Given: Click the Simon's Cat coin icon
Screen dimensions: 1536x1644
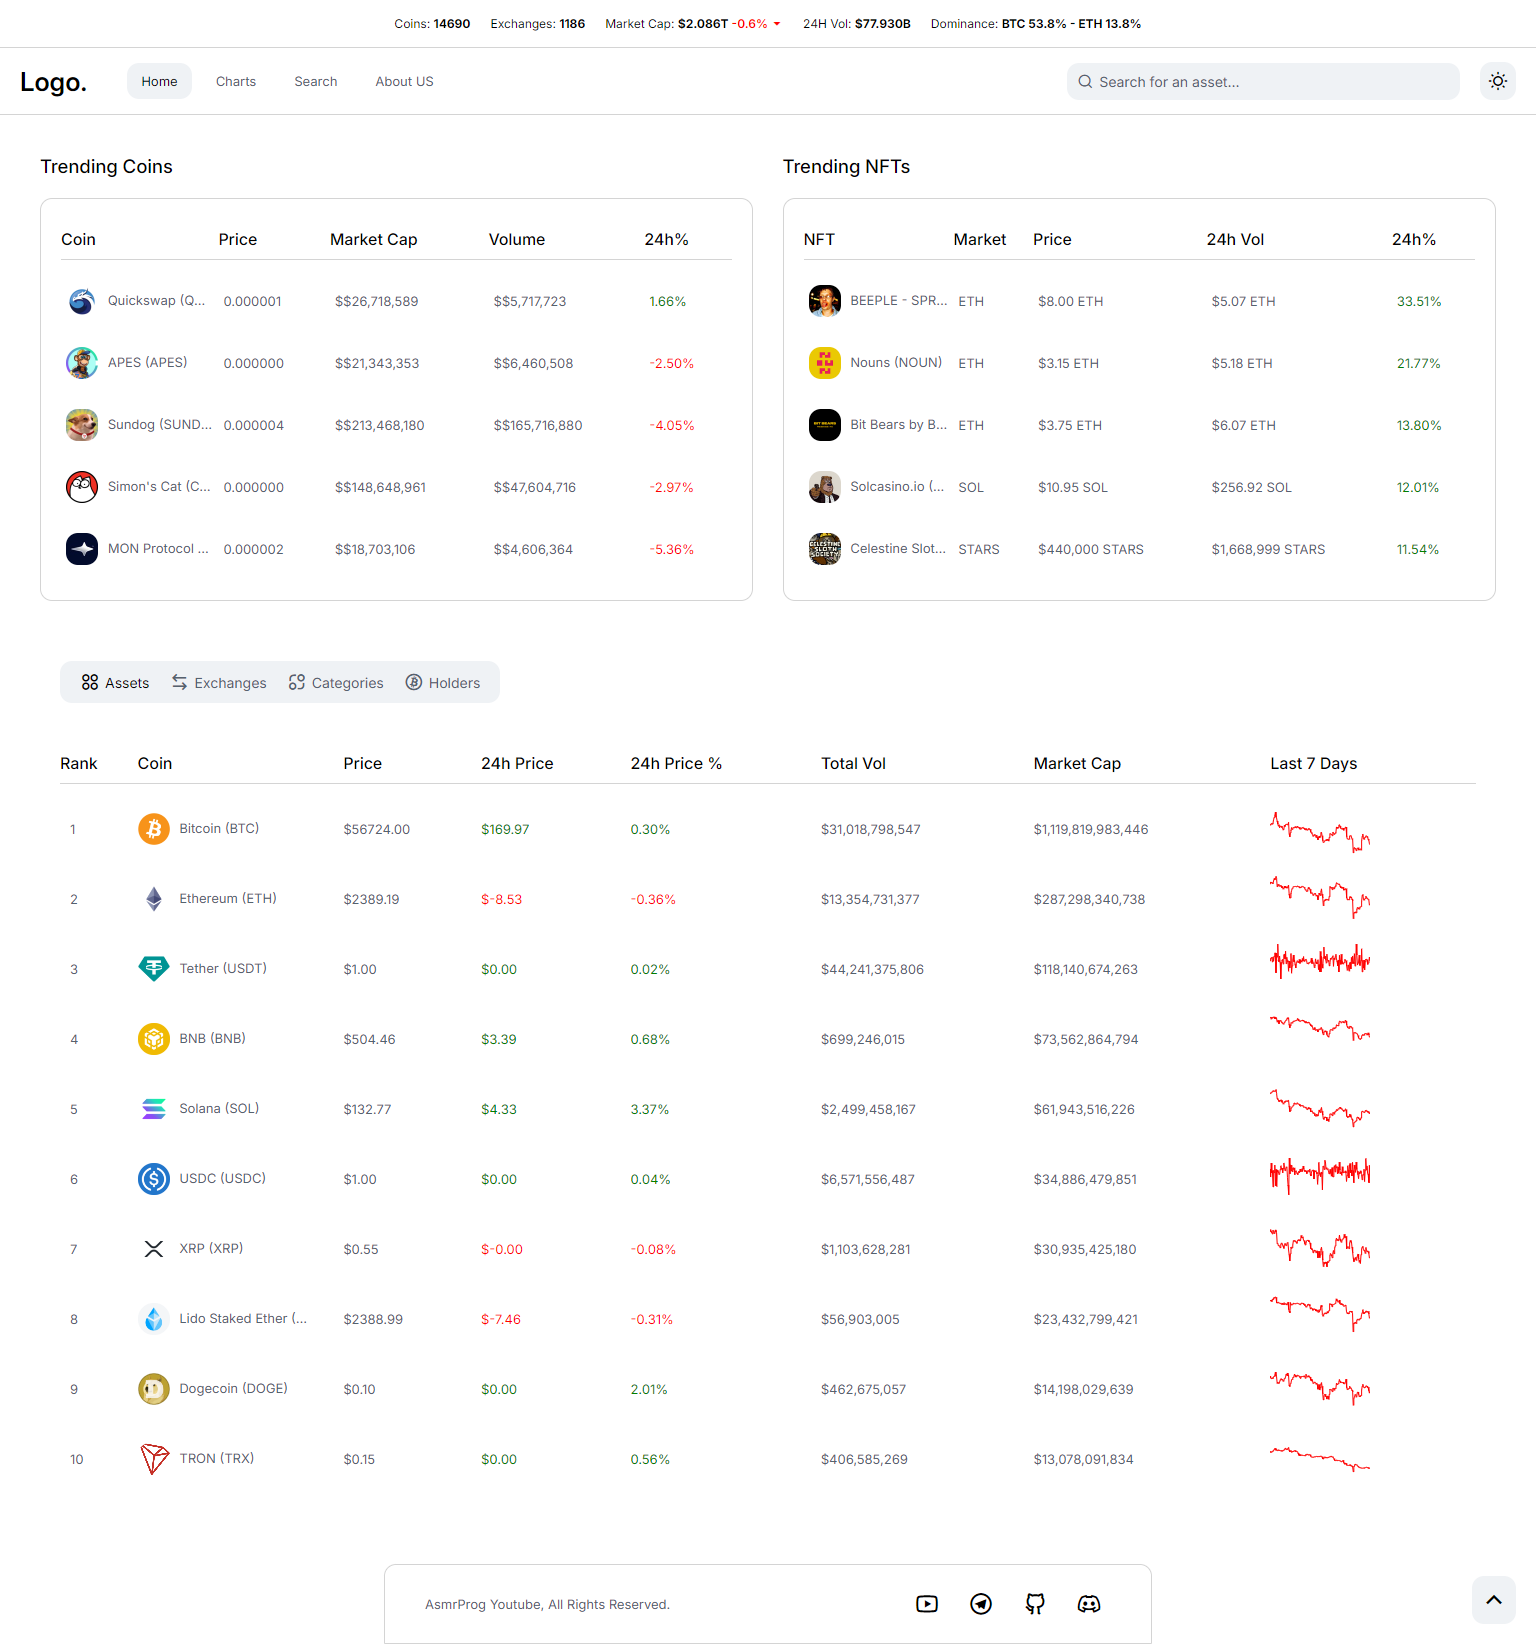Looking at the screenshot, I should coord(82,487).
